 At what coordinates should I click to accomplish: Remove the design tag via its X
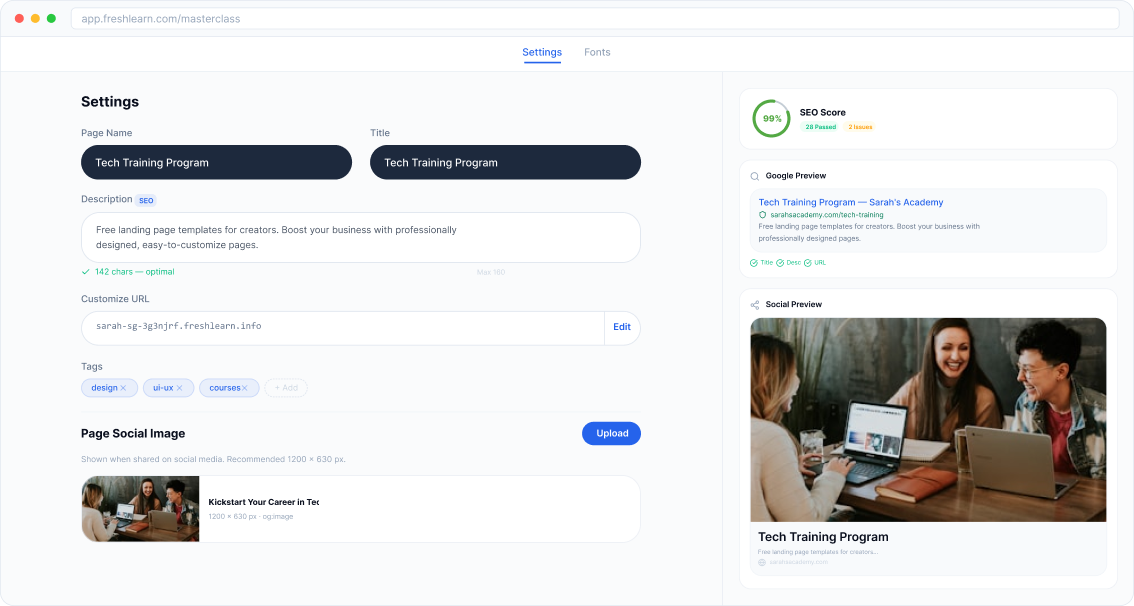tap(123, 388)
